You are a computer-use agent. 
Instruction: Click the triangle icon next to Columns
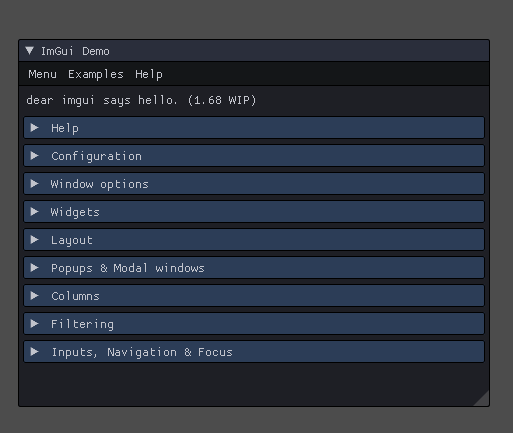point(34,296)
